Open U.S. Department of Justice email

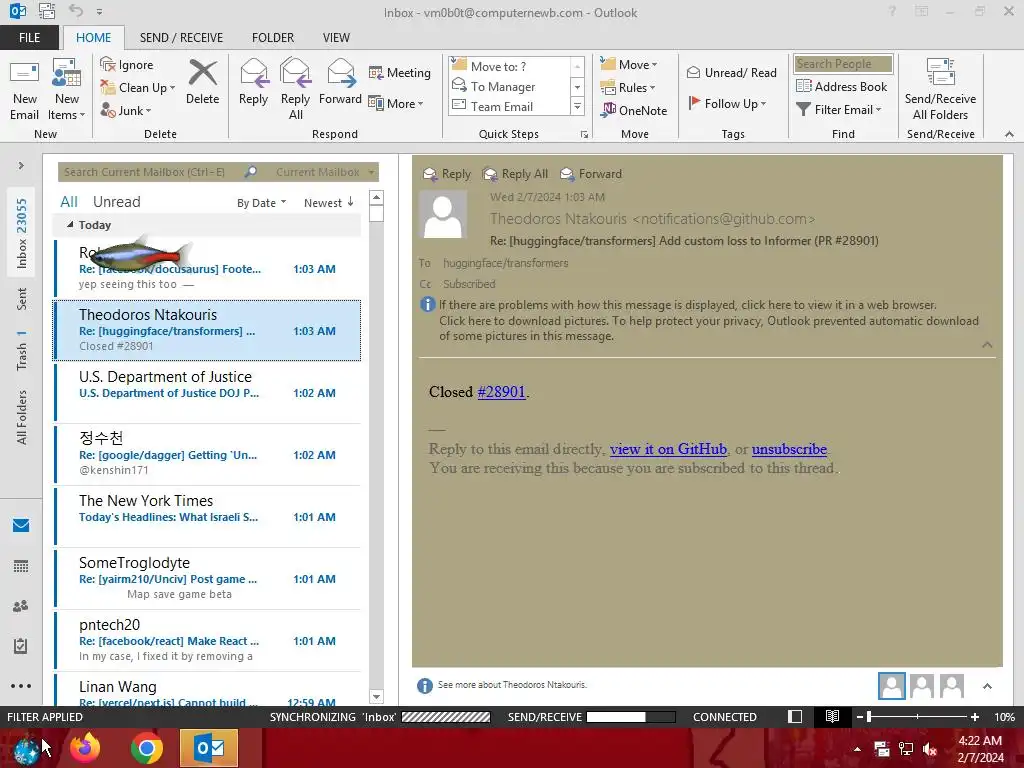(x=208, y=392)
